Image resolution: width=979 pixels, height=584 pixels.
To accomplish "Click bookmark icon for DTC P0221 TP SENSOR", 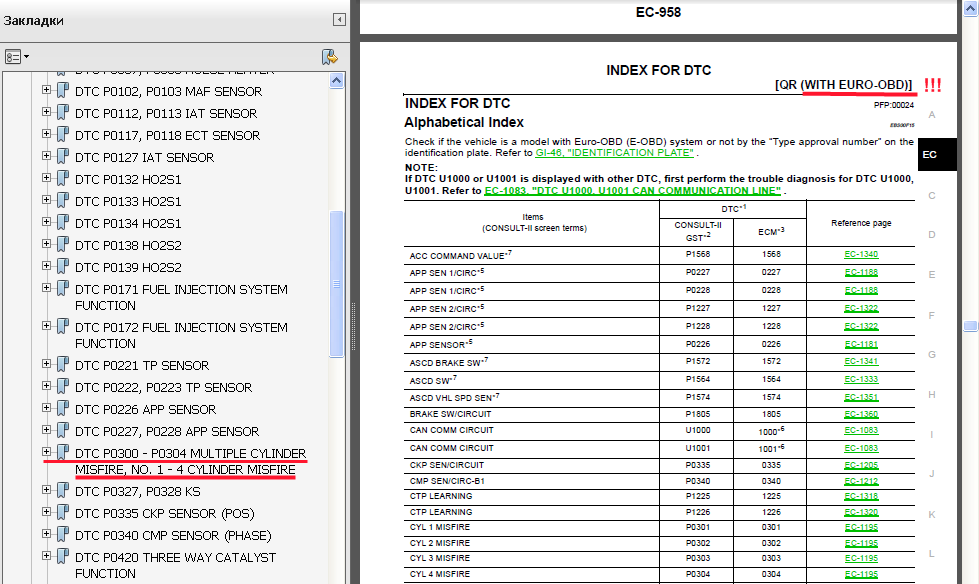I will coord(62,364).
